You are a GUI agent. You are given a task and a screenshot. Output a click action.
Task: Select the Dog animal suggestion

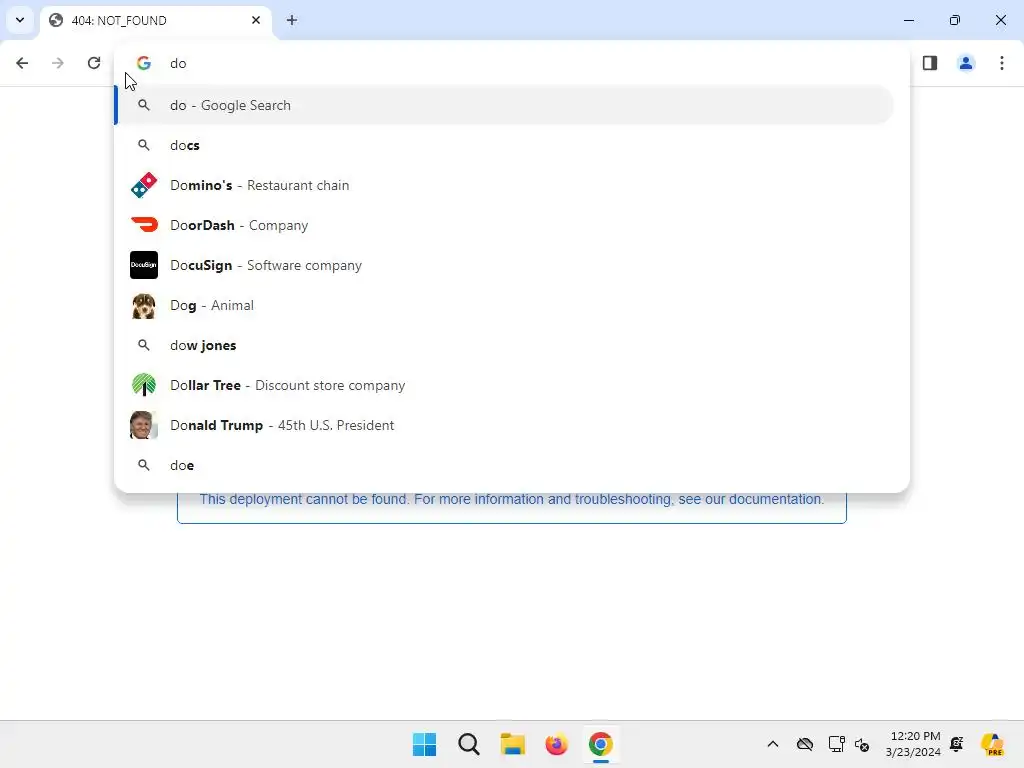coord(504,305)
